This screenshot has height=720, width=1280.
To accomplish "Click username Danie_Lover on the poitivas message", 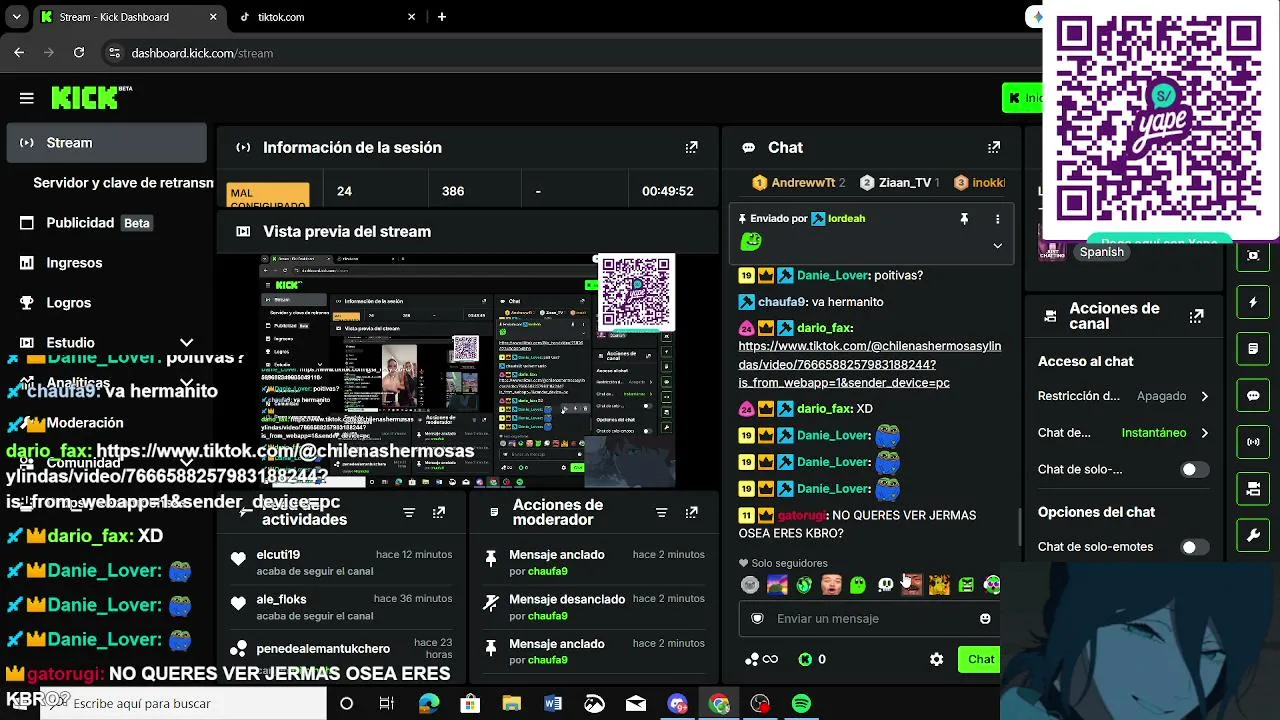I will 833,275.
